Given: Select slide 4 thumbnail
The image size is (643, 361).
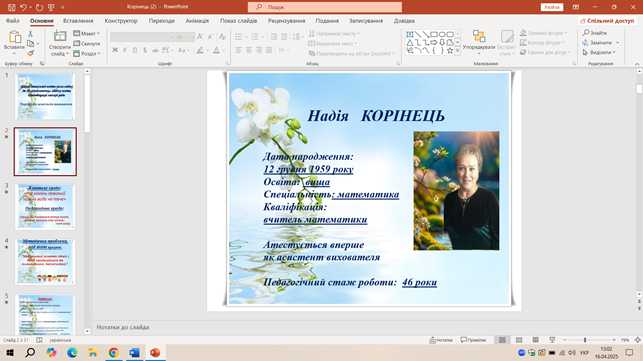Looking at the screenshot, I should pos(45,261).
